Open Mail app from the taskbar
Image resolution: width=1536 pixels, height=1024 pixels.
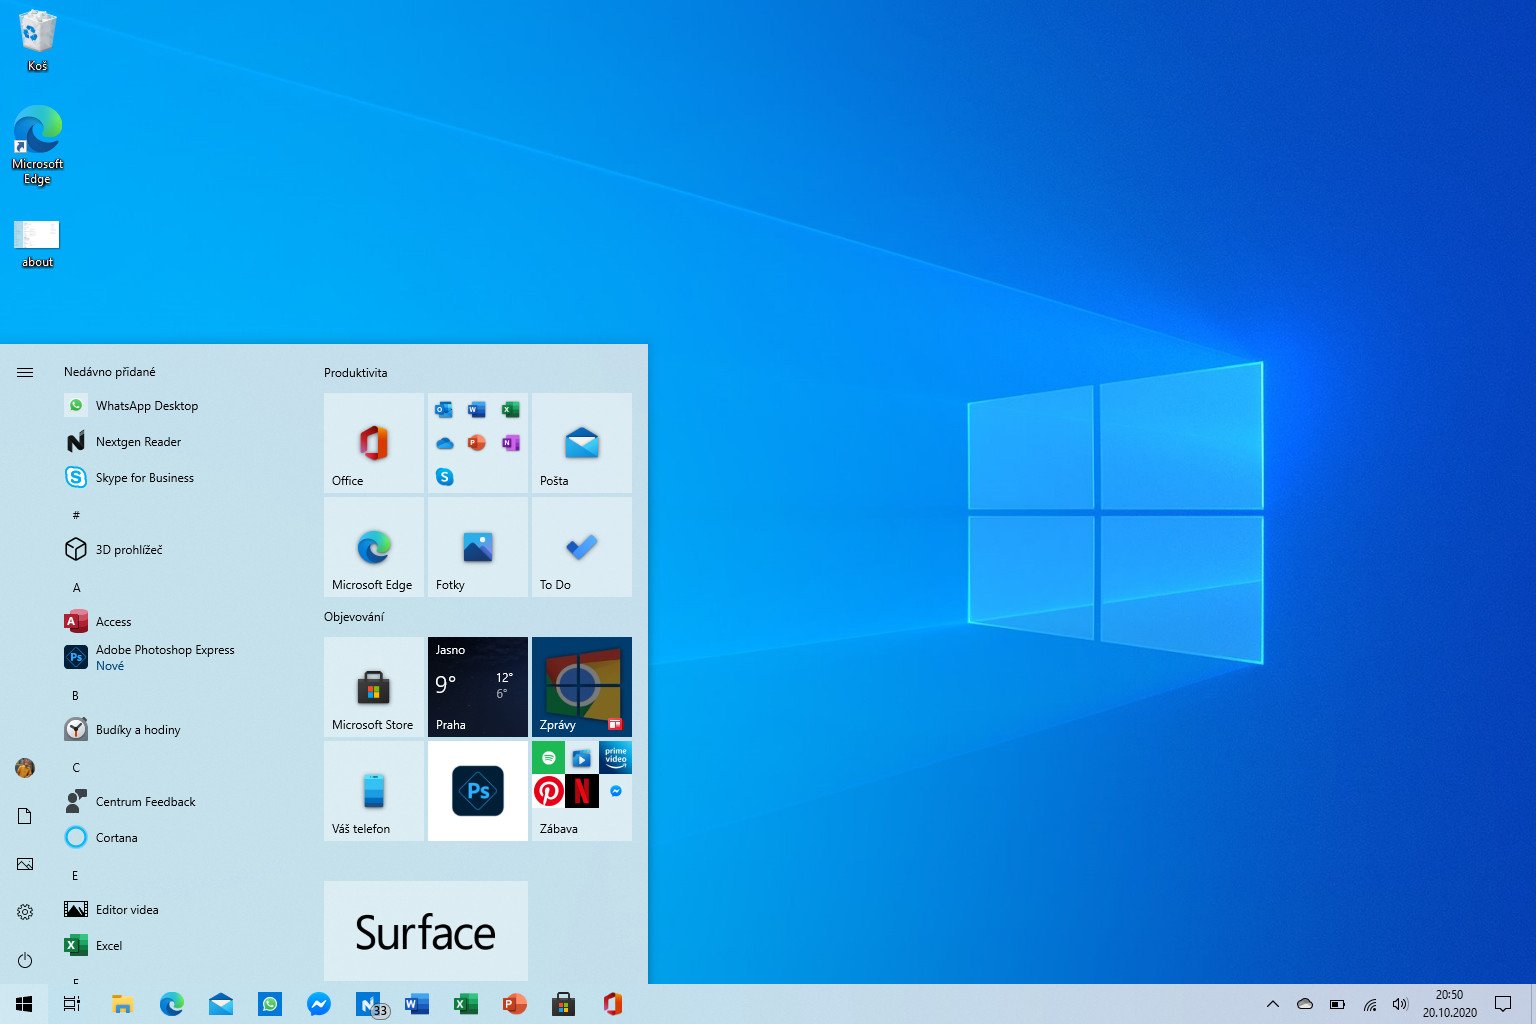(220, 1004)
